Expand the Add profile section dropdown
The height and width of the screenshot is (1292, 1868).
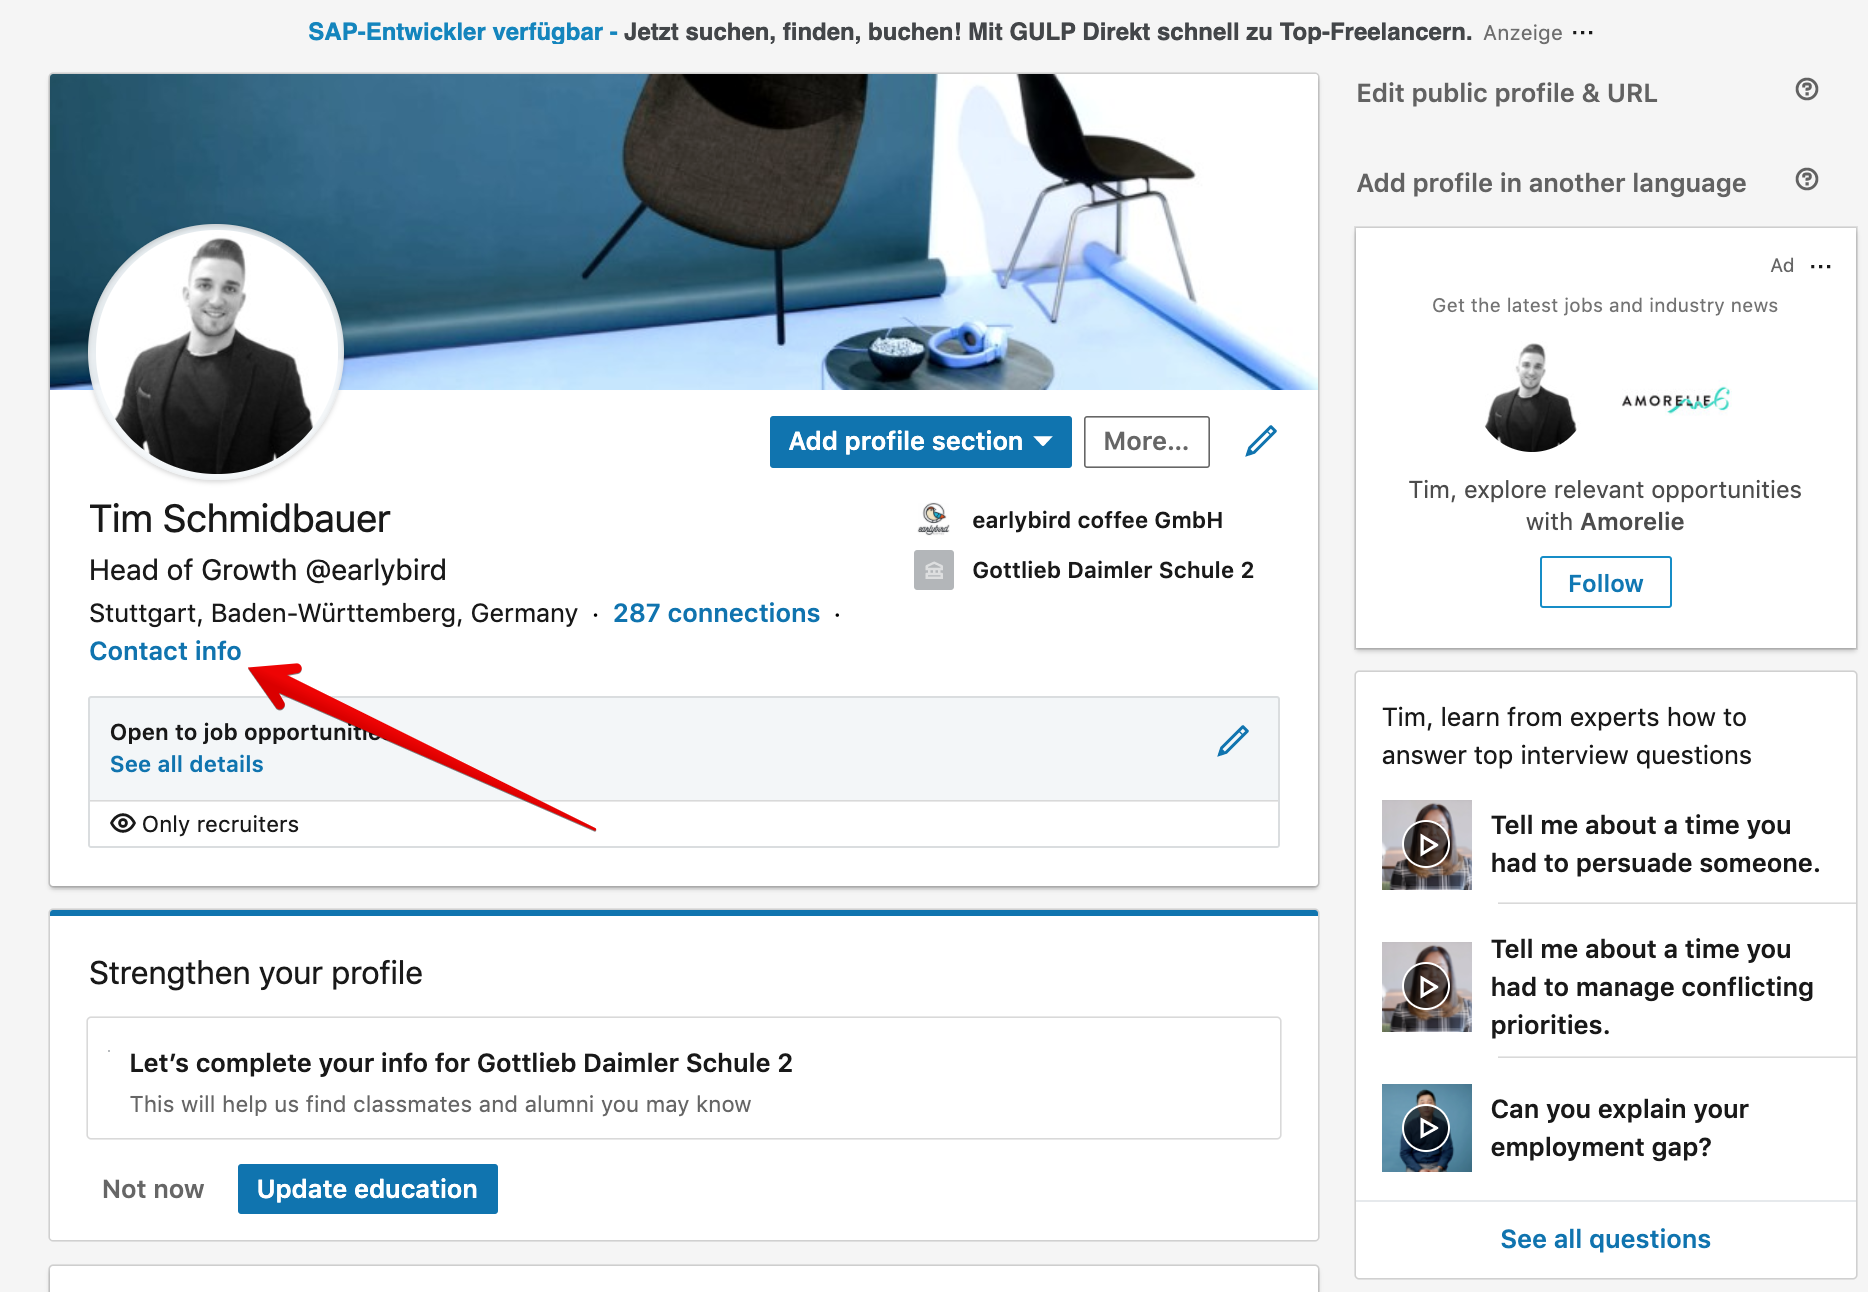(920, 442)
